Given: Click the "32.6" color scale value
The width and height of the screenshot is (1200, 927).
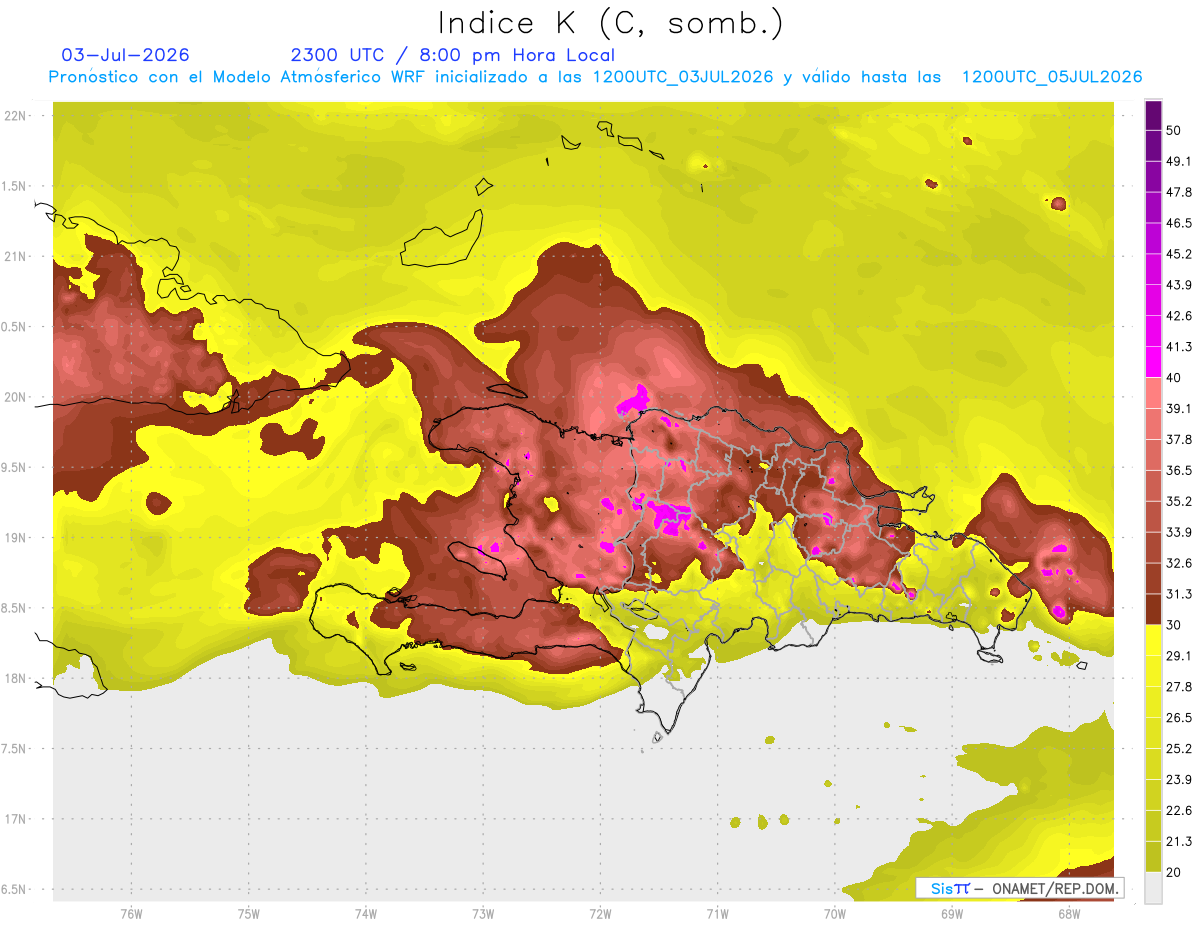Looking at the screenshot, I should pyautogui.click(x=1179, y=563).
